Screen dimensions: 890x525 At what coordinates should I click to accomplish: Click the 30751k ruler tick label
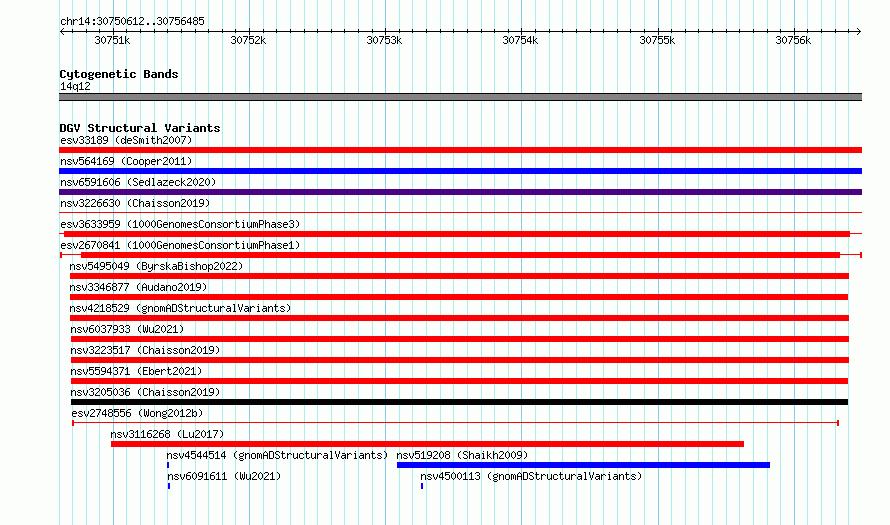(x=112, y=40)
